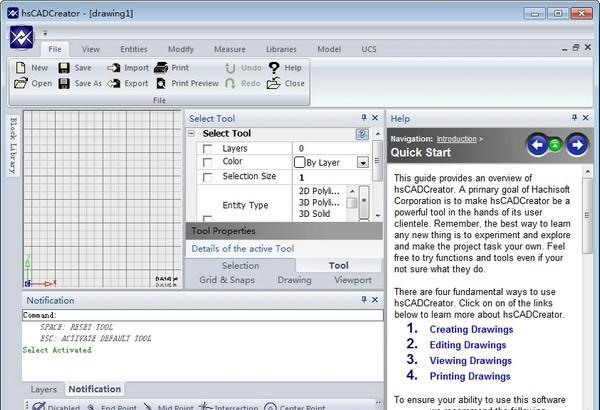The image size is (600, 410).
Task: Click the Help pane scroll-up arrow
Action: point(587,172)
